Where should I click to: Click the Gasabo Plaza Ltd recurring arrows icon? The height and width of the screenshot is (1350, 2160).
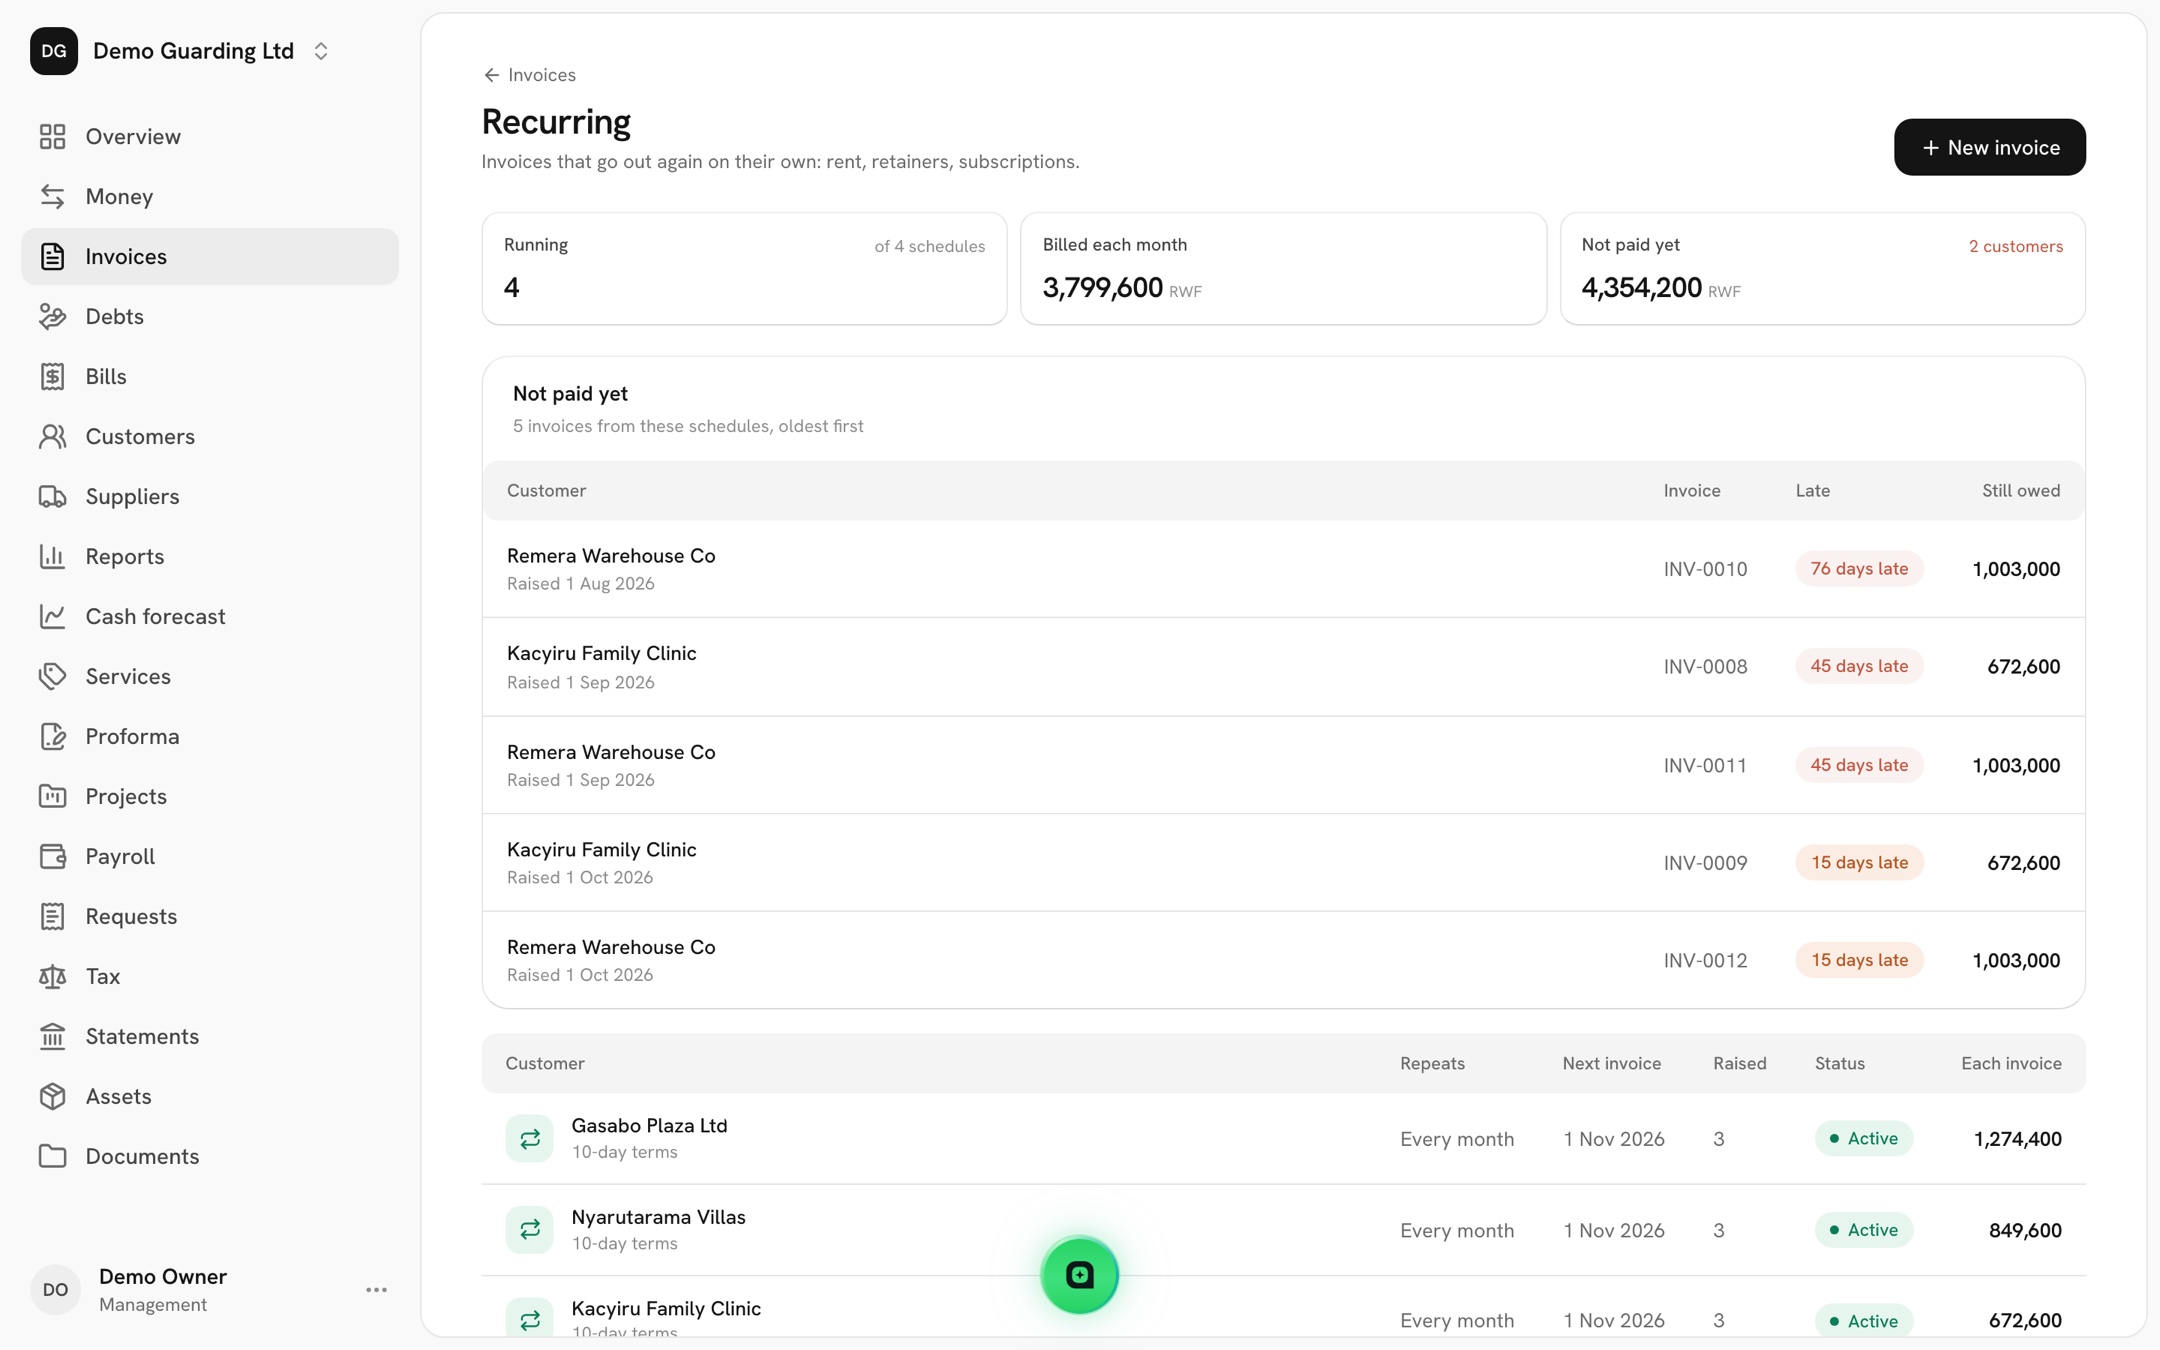click(x=529, y=1138)
